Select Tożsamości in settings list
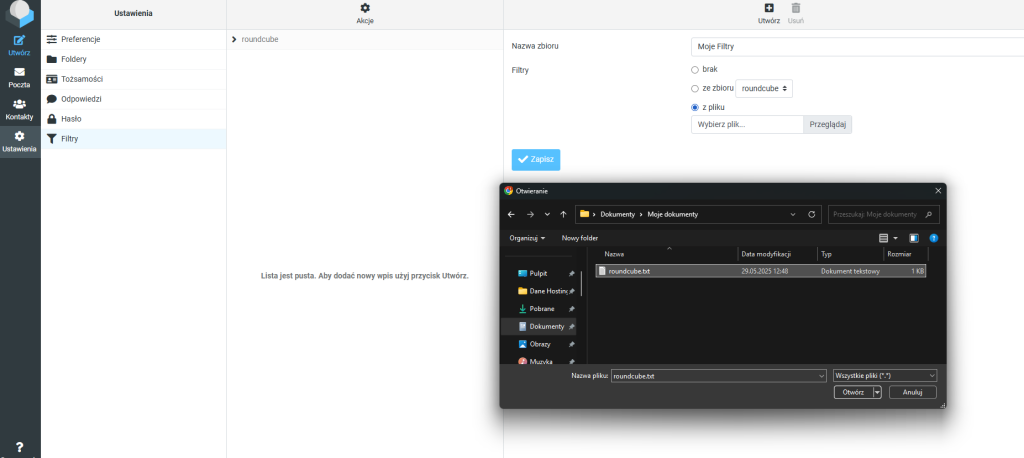The width and height of the screenshot is (1024, 458). tap(134, 79)
